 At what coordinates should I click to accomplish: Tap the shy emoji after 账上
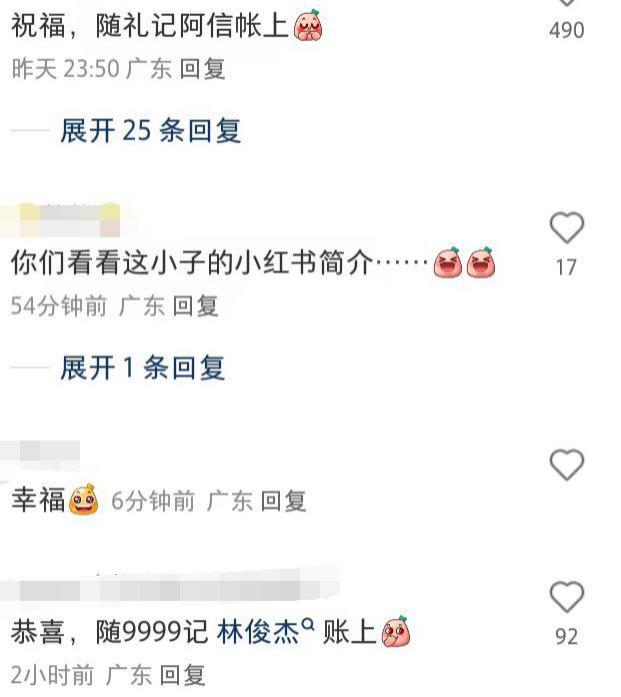[396, 631]
